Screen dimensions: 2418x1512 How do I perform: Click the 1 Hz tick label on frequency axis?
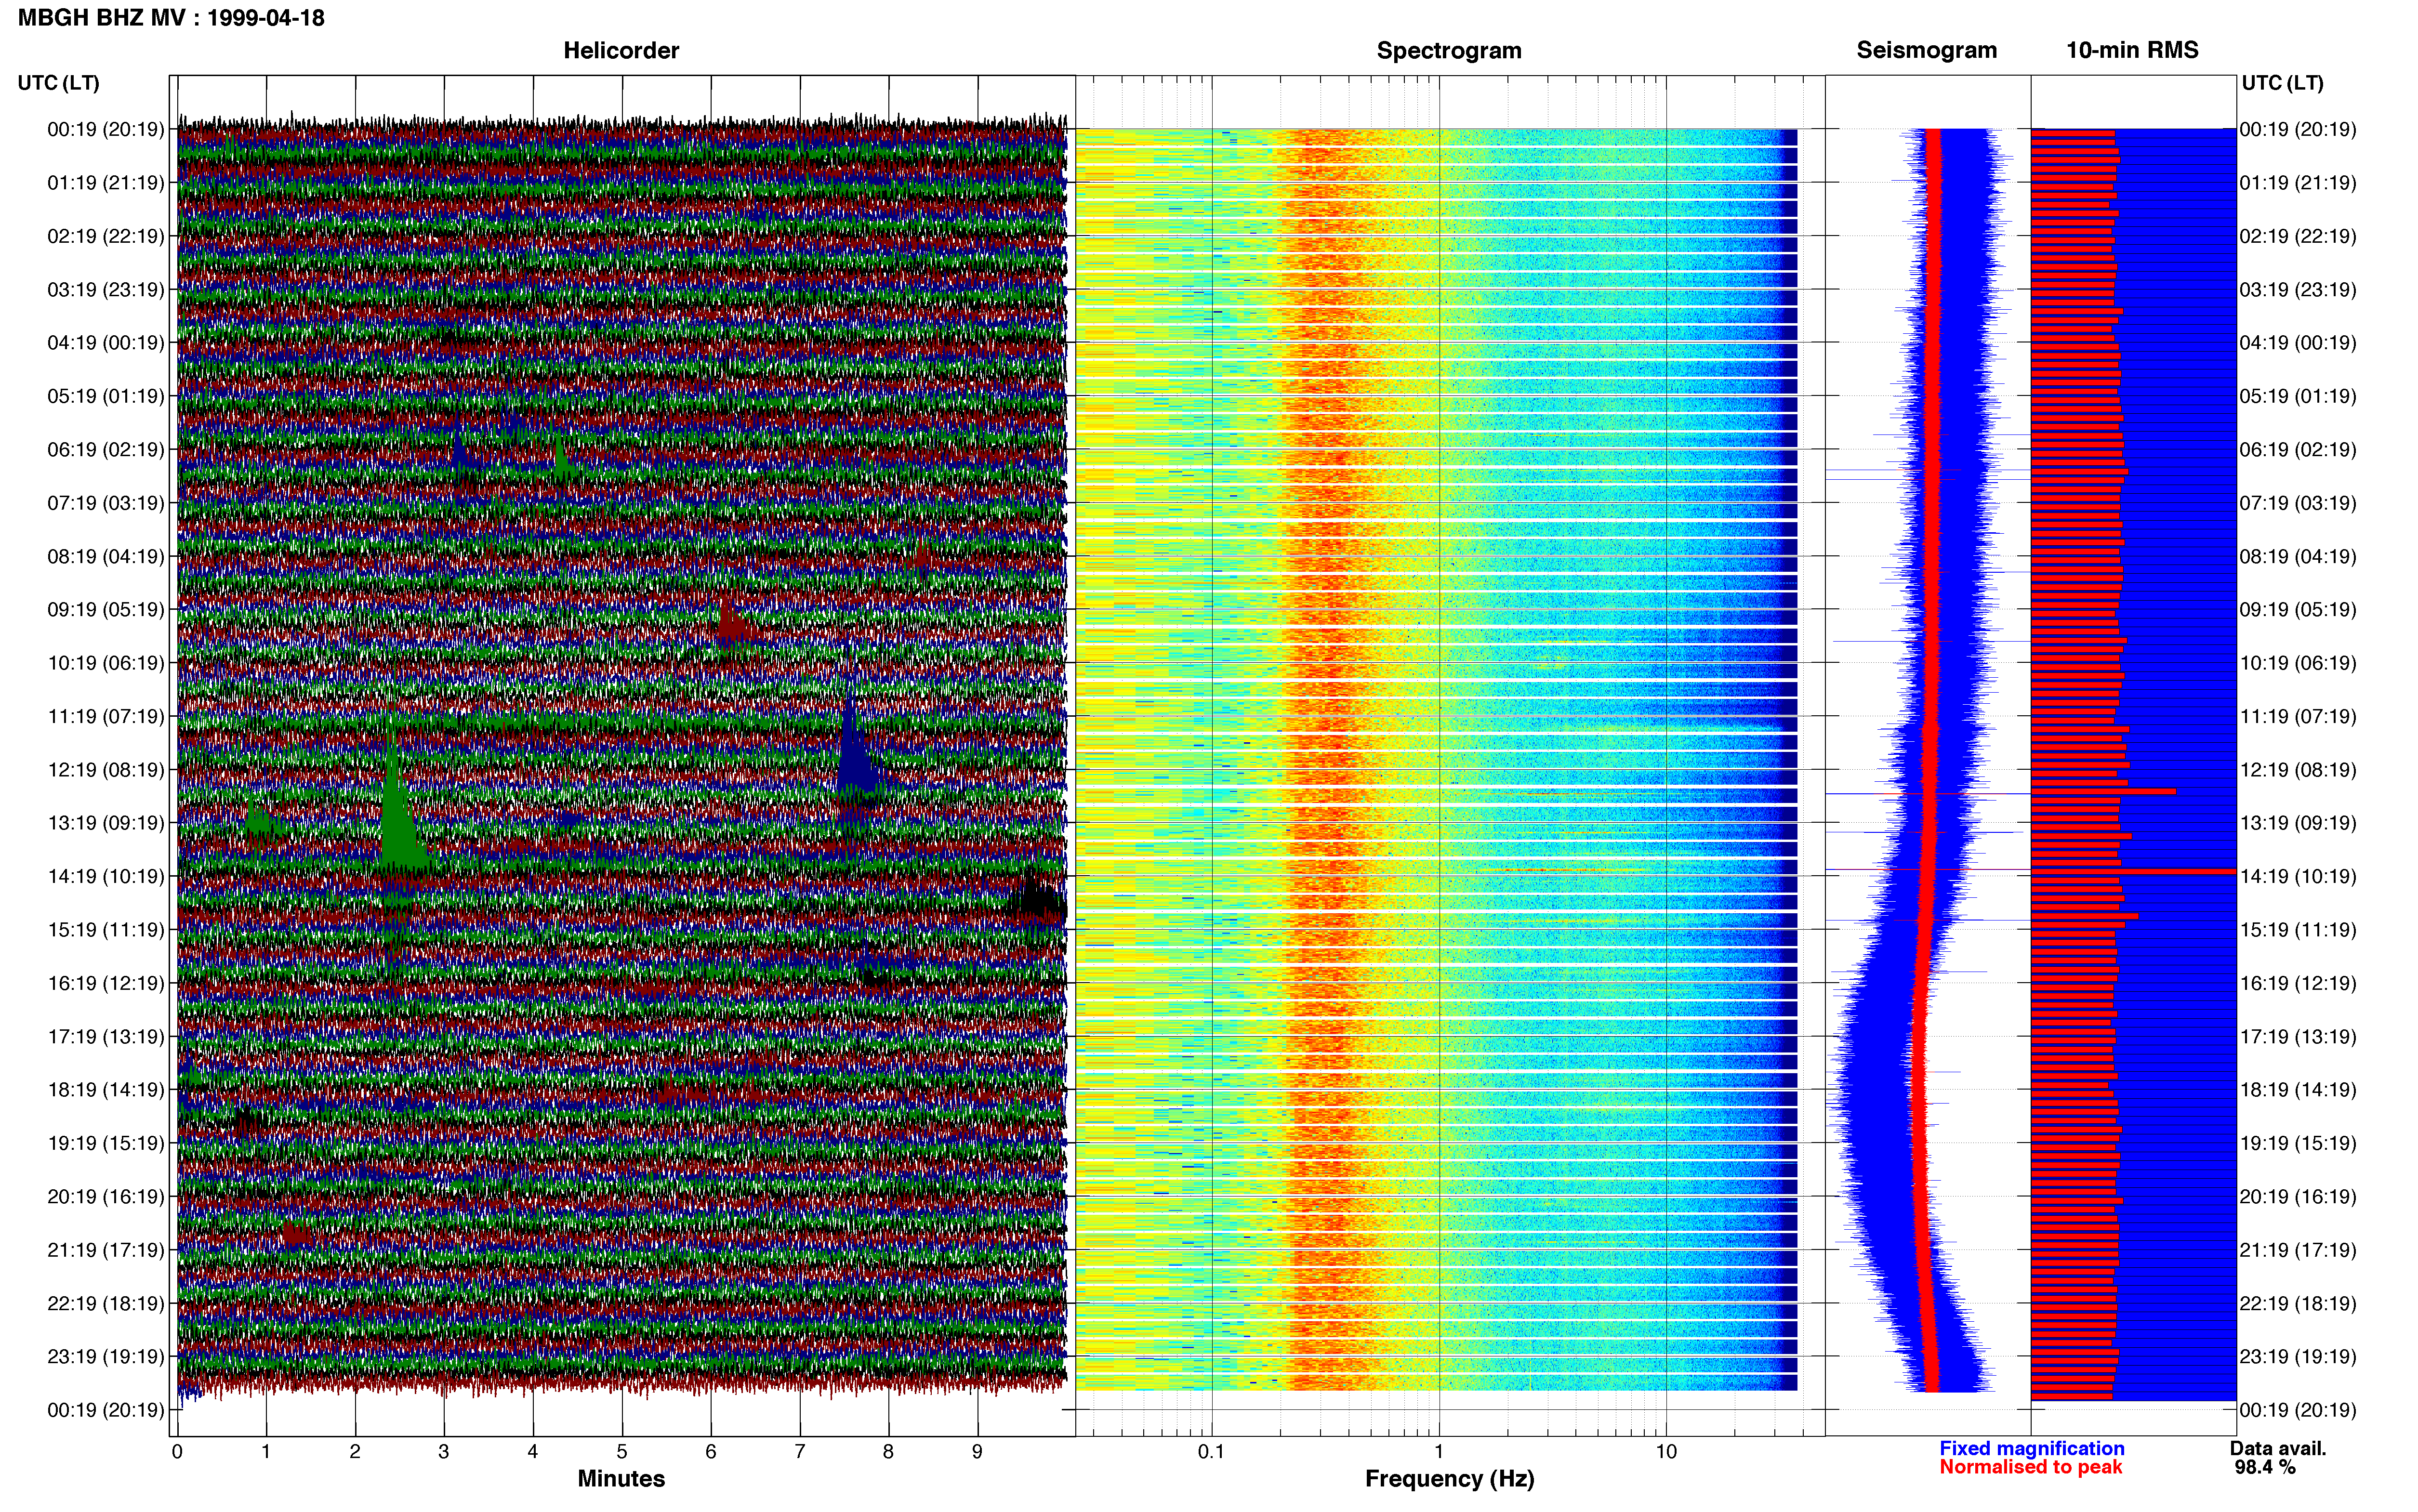[1439, 1451]
